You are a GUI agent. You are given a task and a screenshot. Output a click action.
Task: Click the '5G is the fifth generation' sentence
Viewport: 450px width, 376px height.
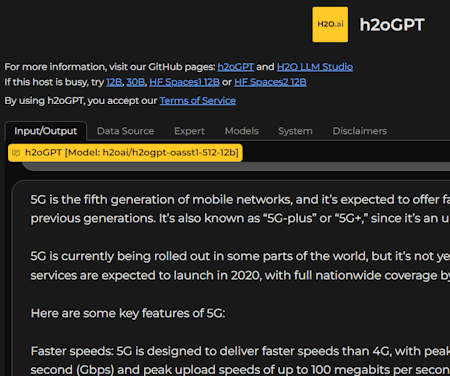pyautogui.click(x=240, y=200)
